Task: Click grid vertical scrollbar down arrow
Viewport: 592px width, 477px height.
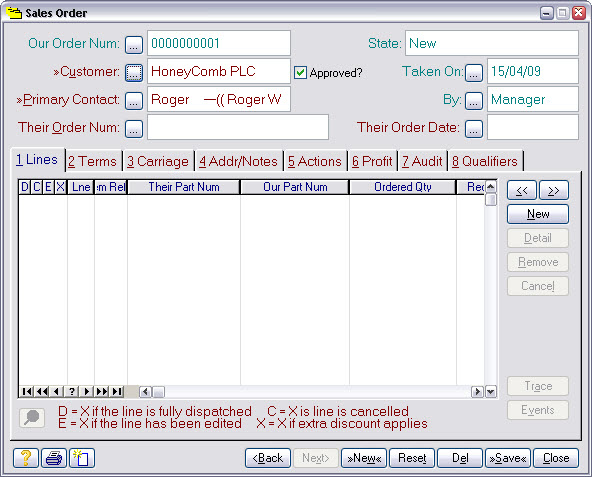Action: click(x=491, y=392)
